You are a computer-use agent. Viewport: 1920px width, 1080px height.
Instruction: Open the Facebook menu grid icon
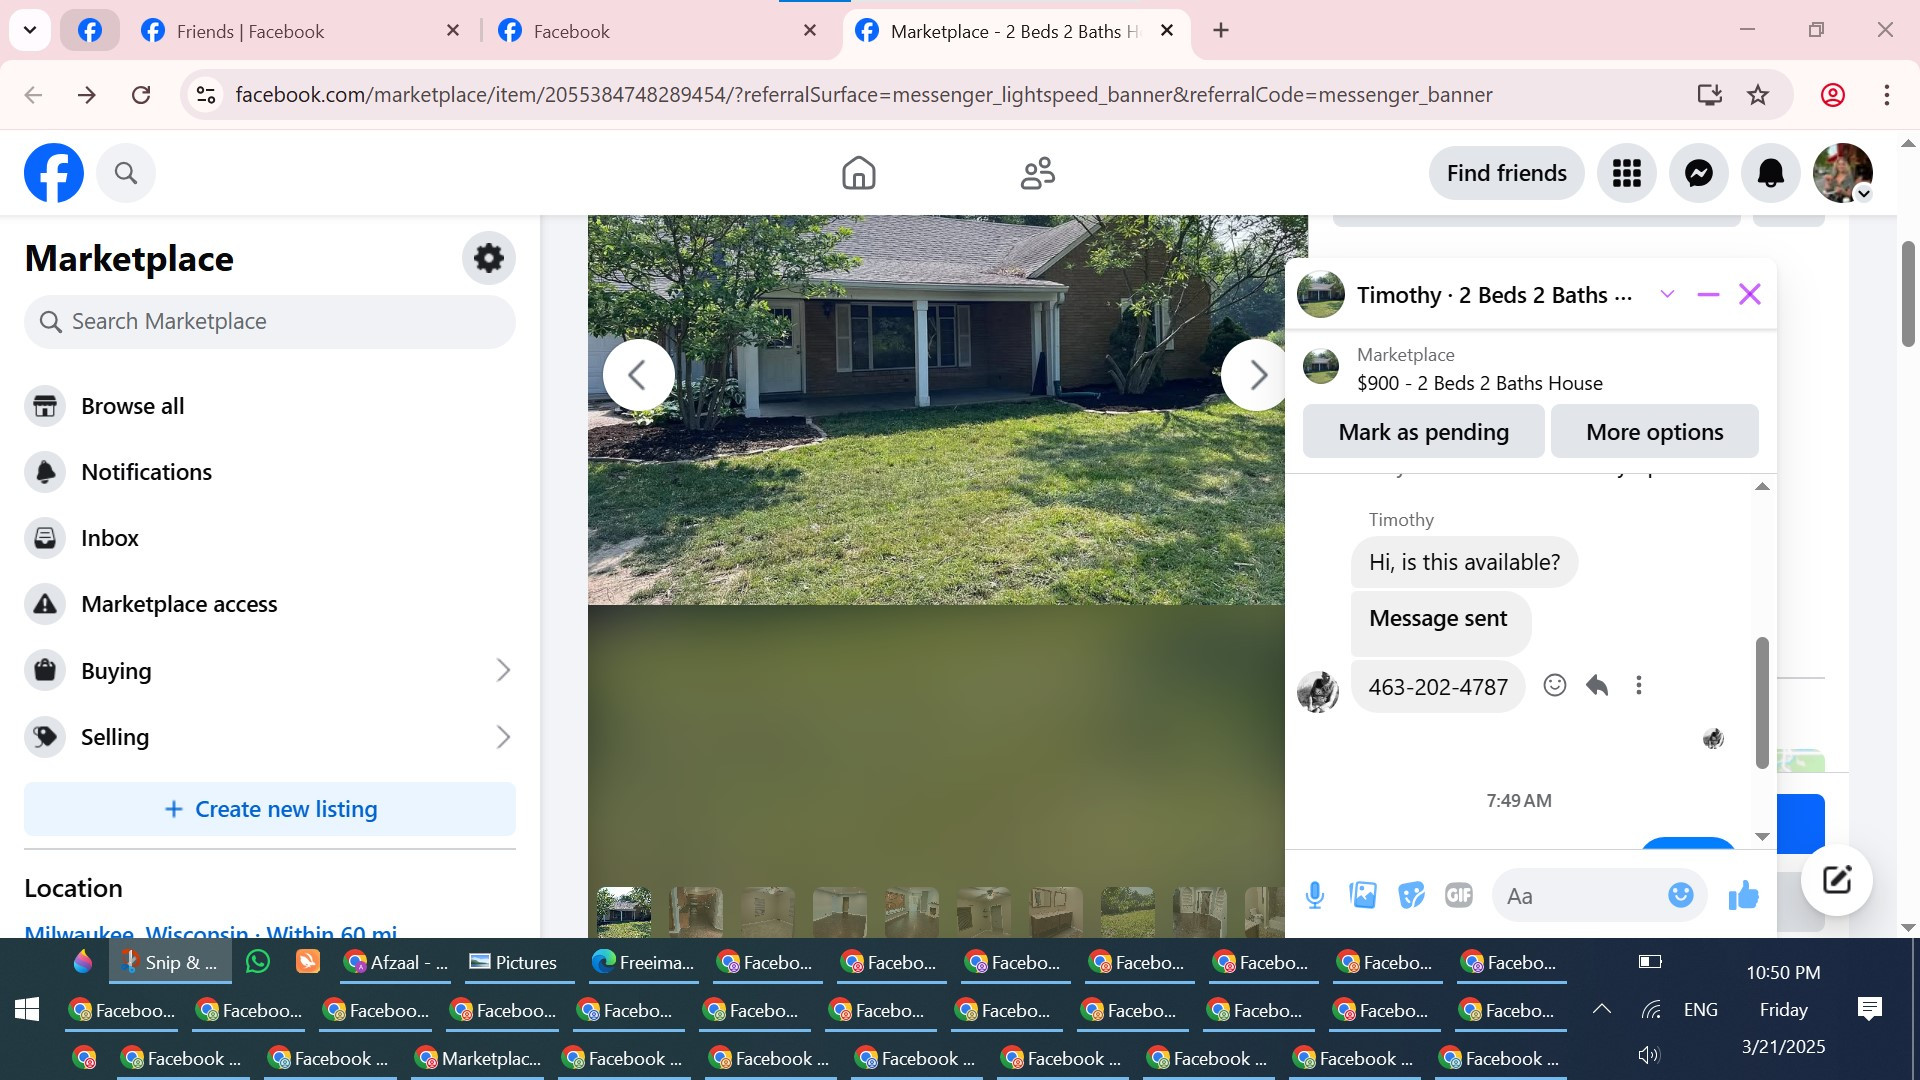1626,173
